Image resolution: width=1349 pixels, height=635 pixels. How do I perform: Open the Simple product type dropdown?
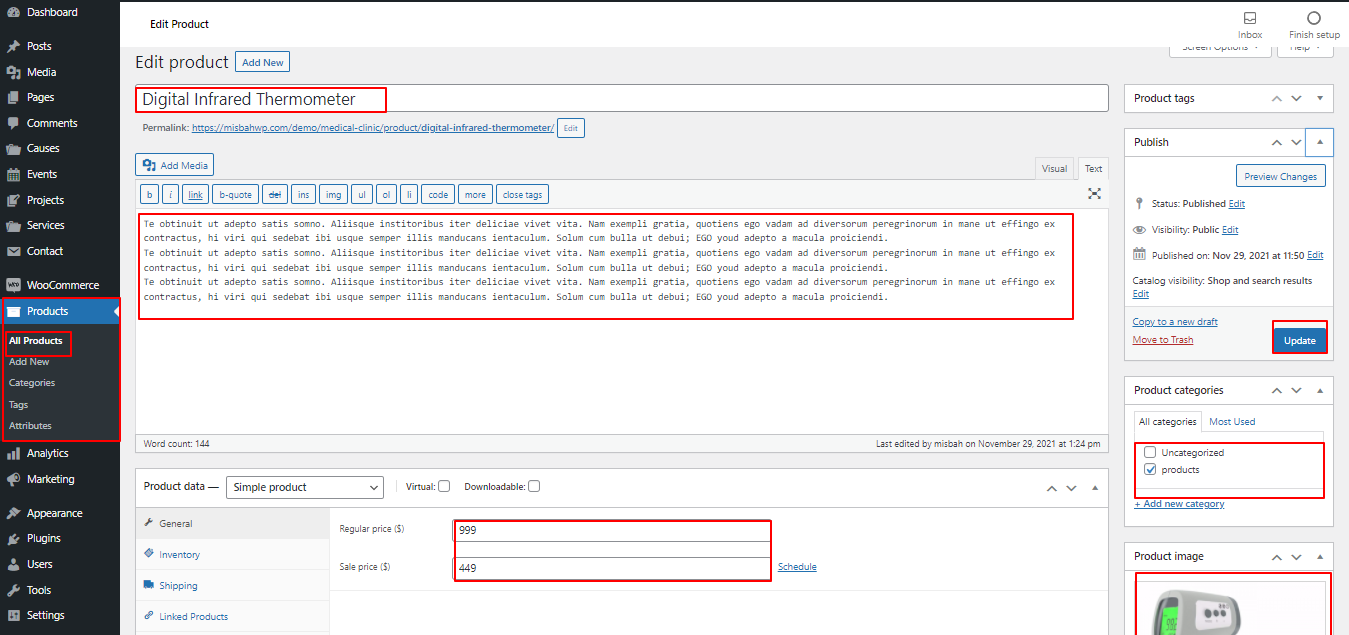pos(305,487)
